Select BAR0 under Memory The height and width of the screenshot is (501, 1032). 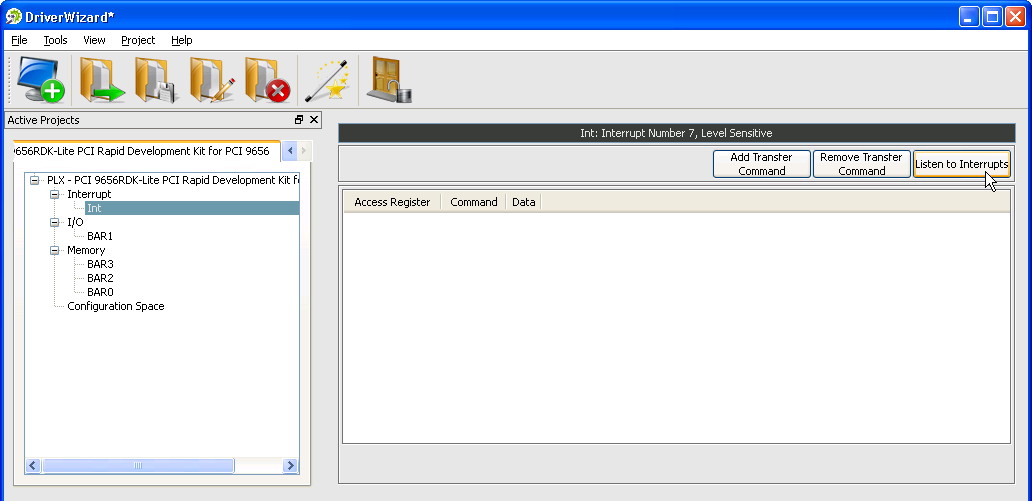100,292
